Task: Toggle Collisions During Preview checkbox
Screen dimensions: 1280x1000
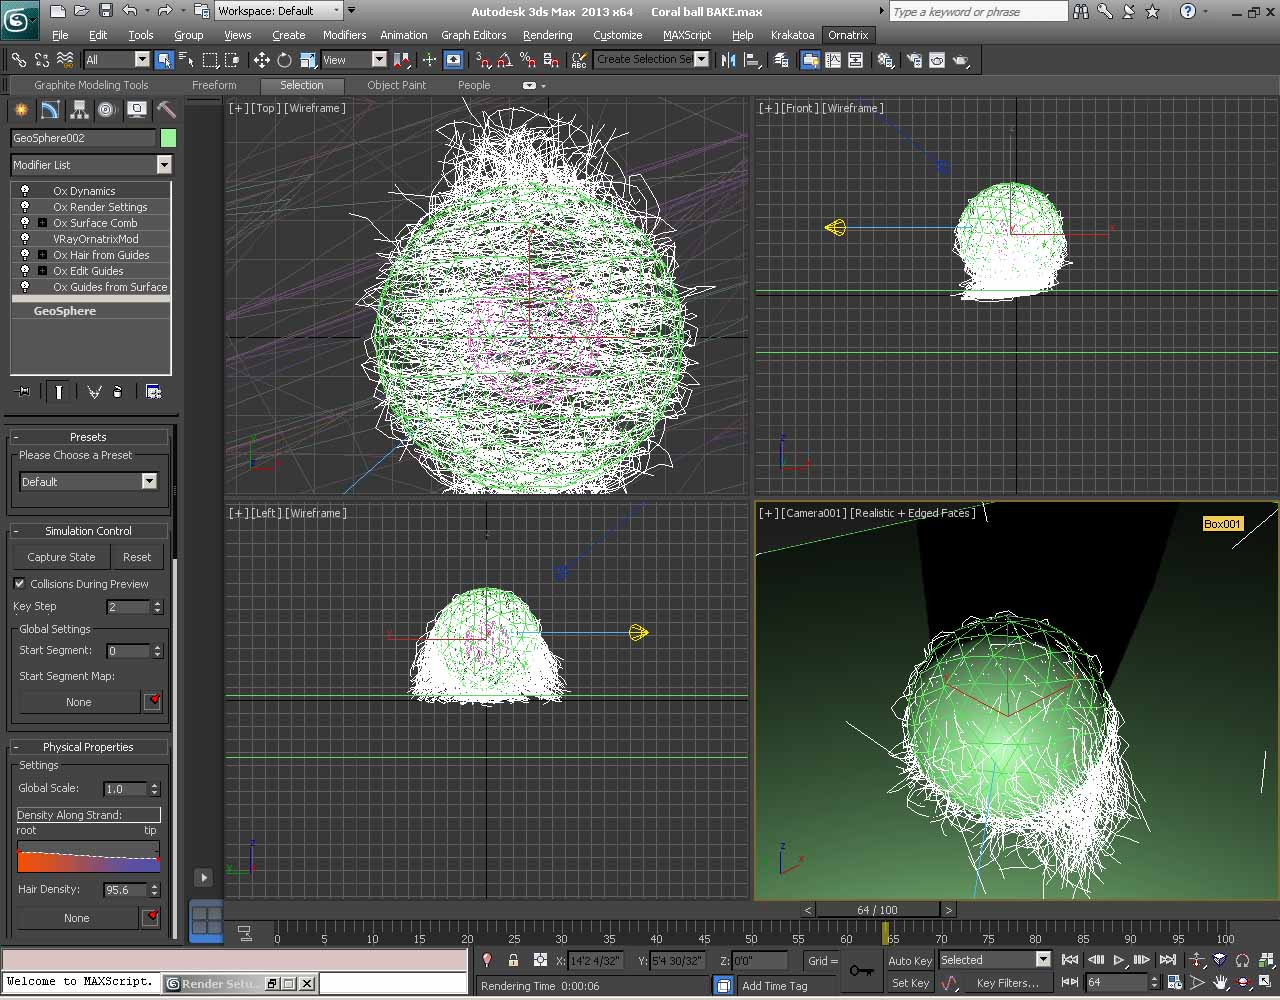Action: tap(20, 584)
